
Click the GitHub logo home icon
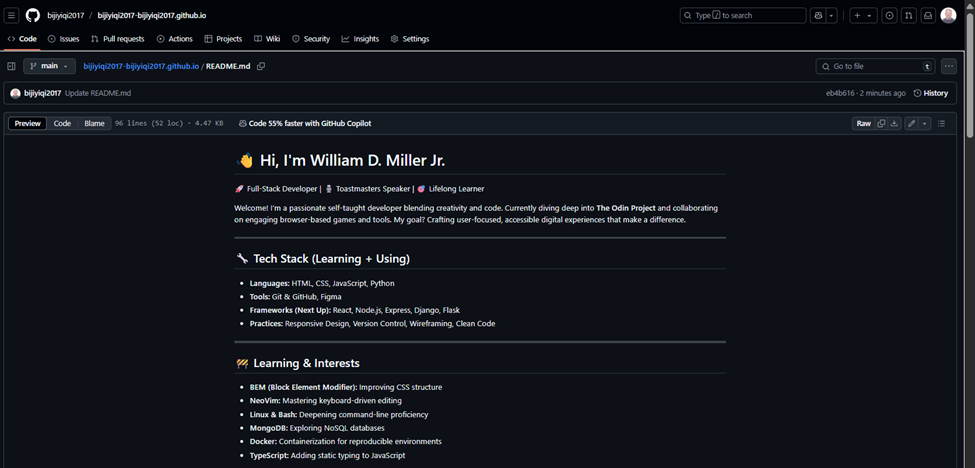tap(33, 16)
